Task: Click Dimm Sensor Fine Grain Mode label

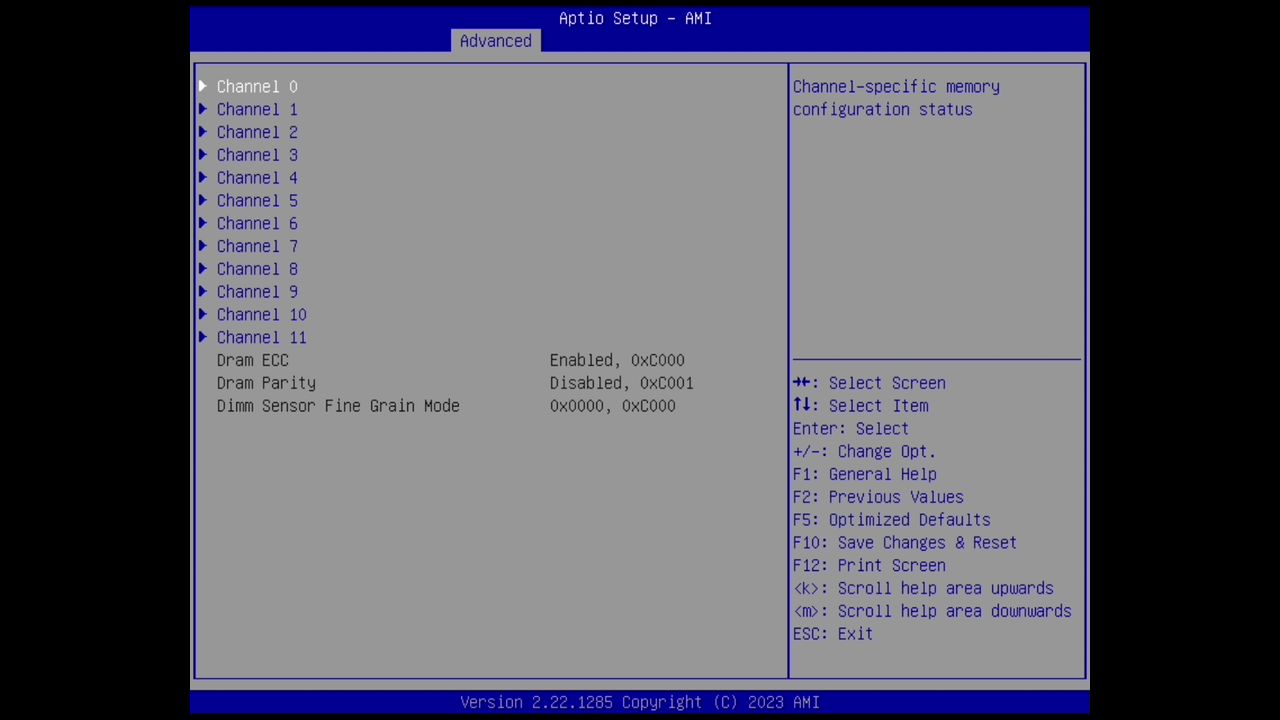Action: (338, 406)
